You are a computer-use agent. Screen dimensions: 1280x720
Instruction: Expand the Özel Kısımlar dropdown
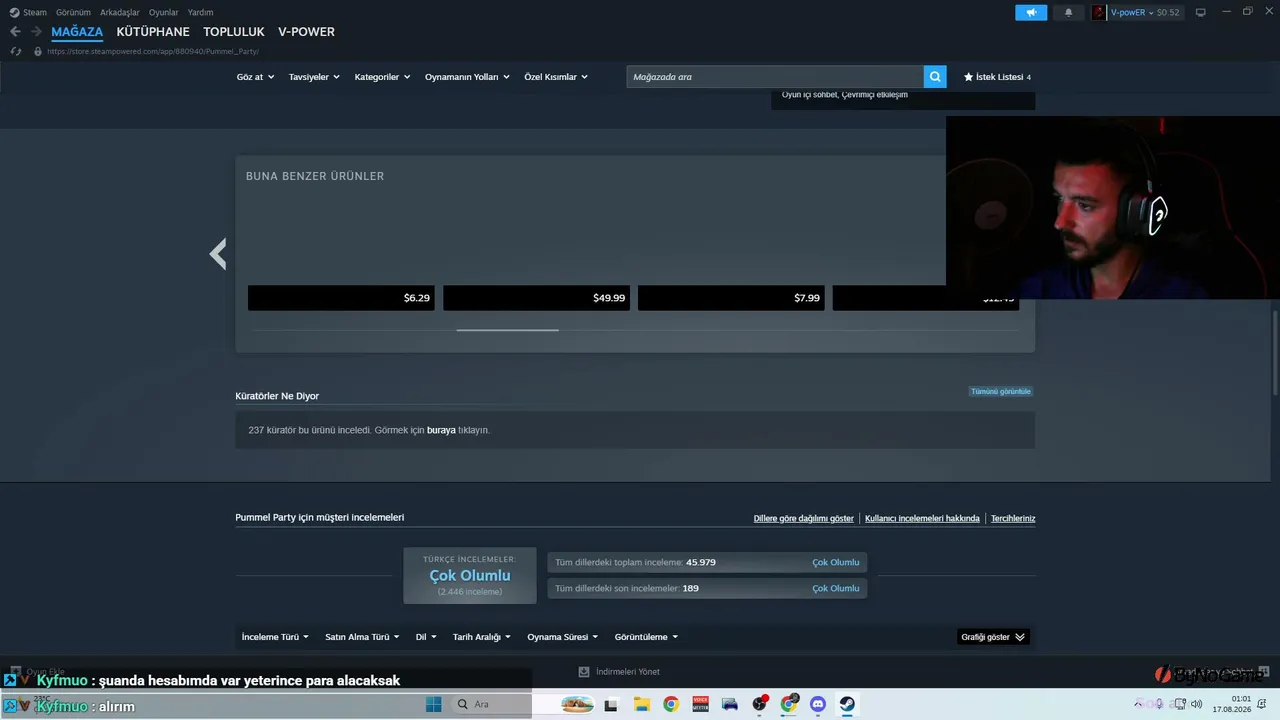tap(556, 77)
